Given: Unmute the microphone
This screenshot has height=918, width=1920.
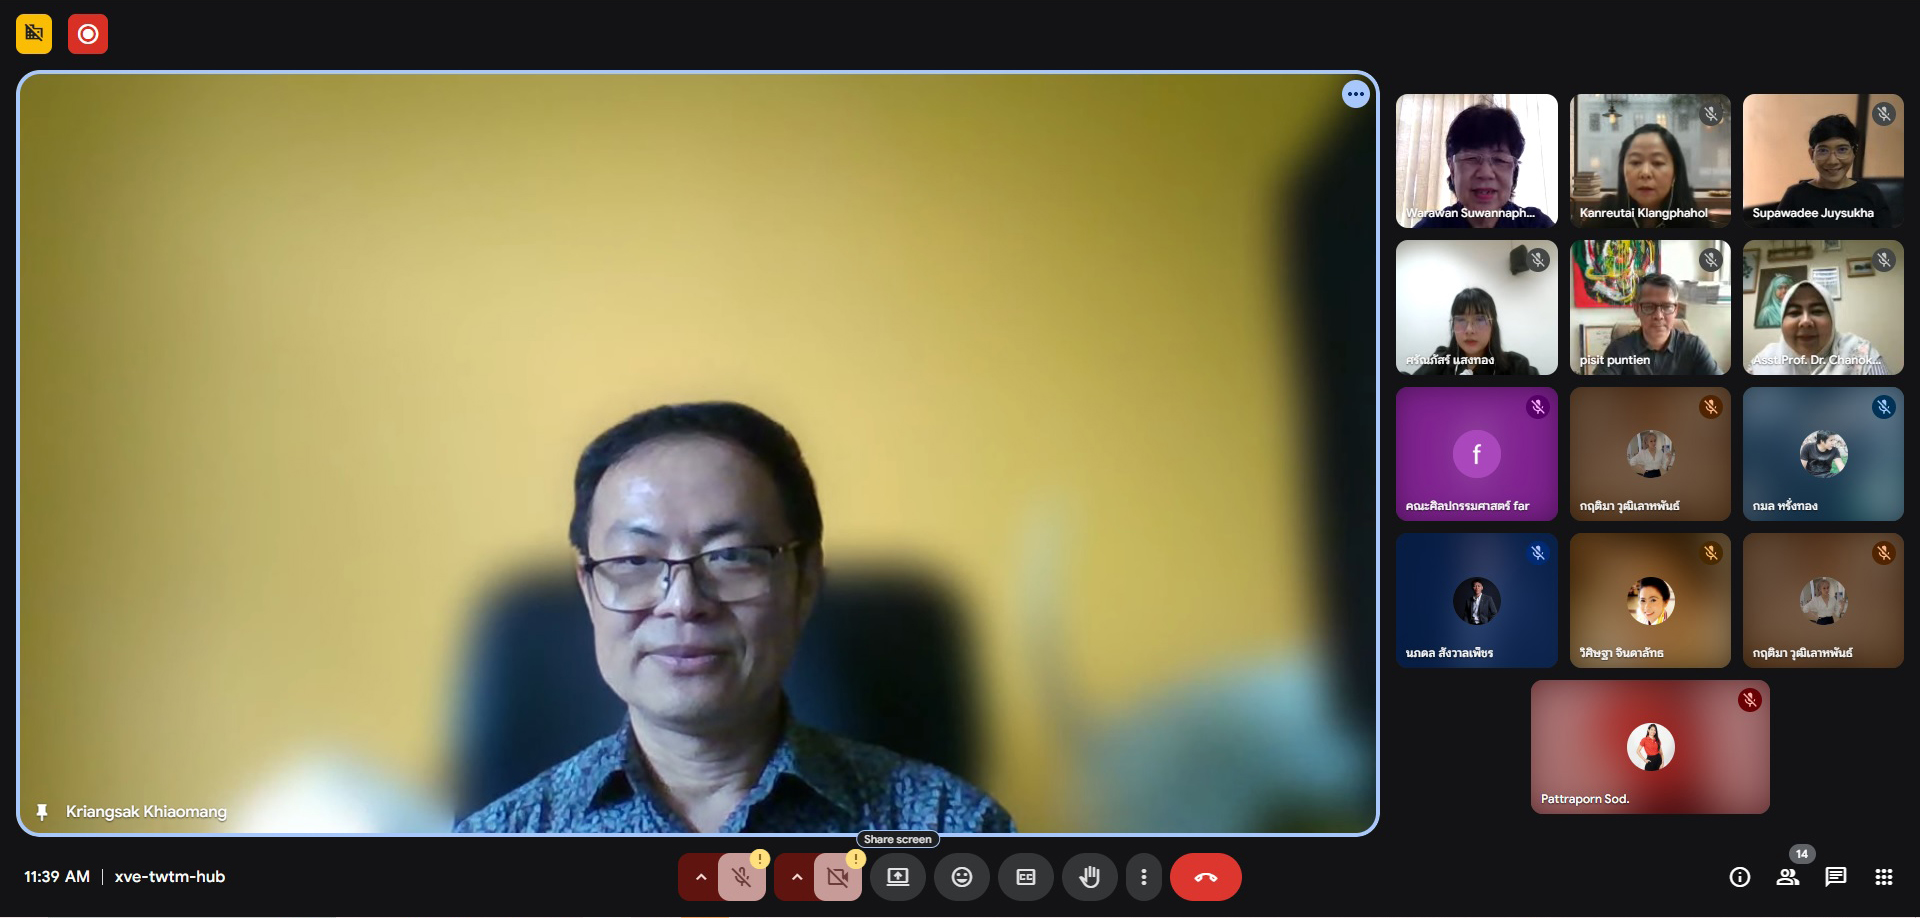Looking at the screenshot, I should point(741,877).
